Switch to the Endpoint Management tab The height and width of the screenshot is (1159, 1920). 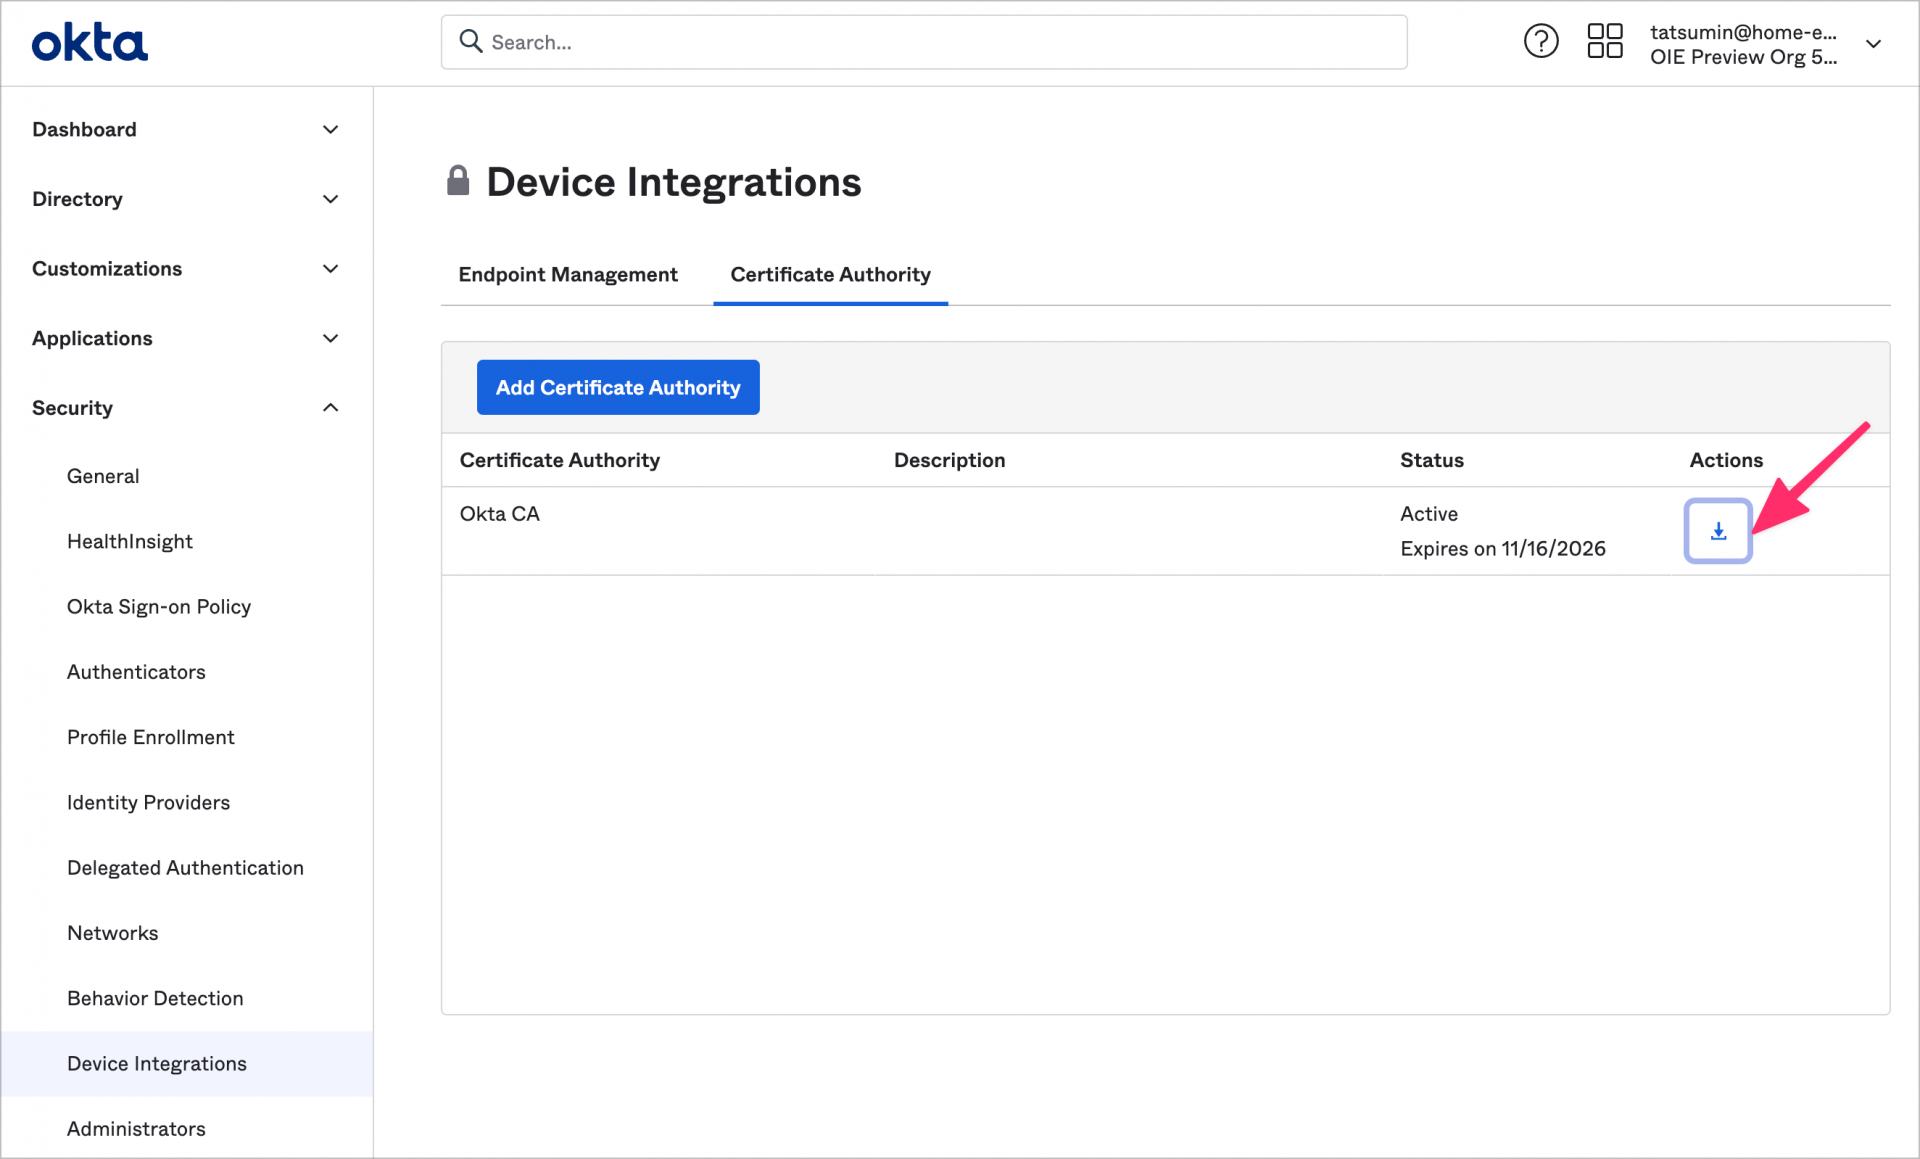(x=567, y=274)
